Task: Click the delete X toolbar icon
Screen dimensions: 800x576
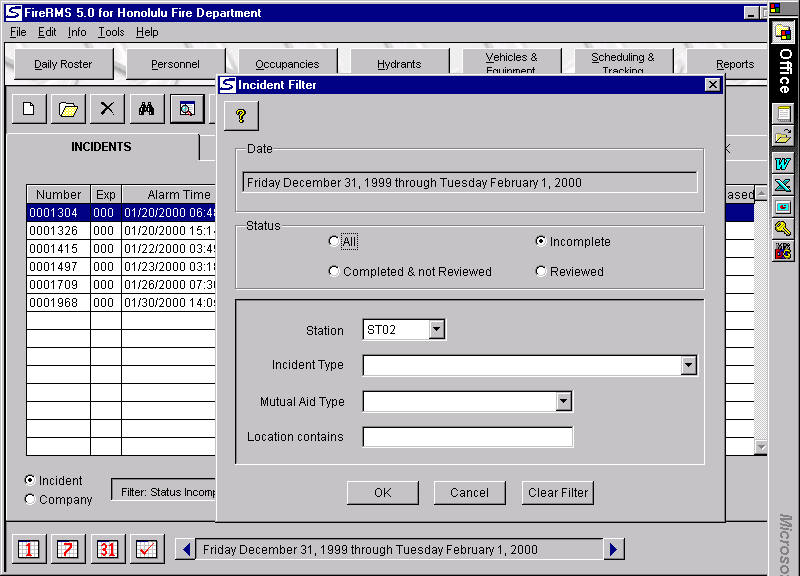Action: pos(107,109)
